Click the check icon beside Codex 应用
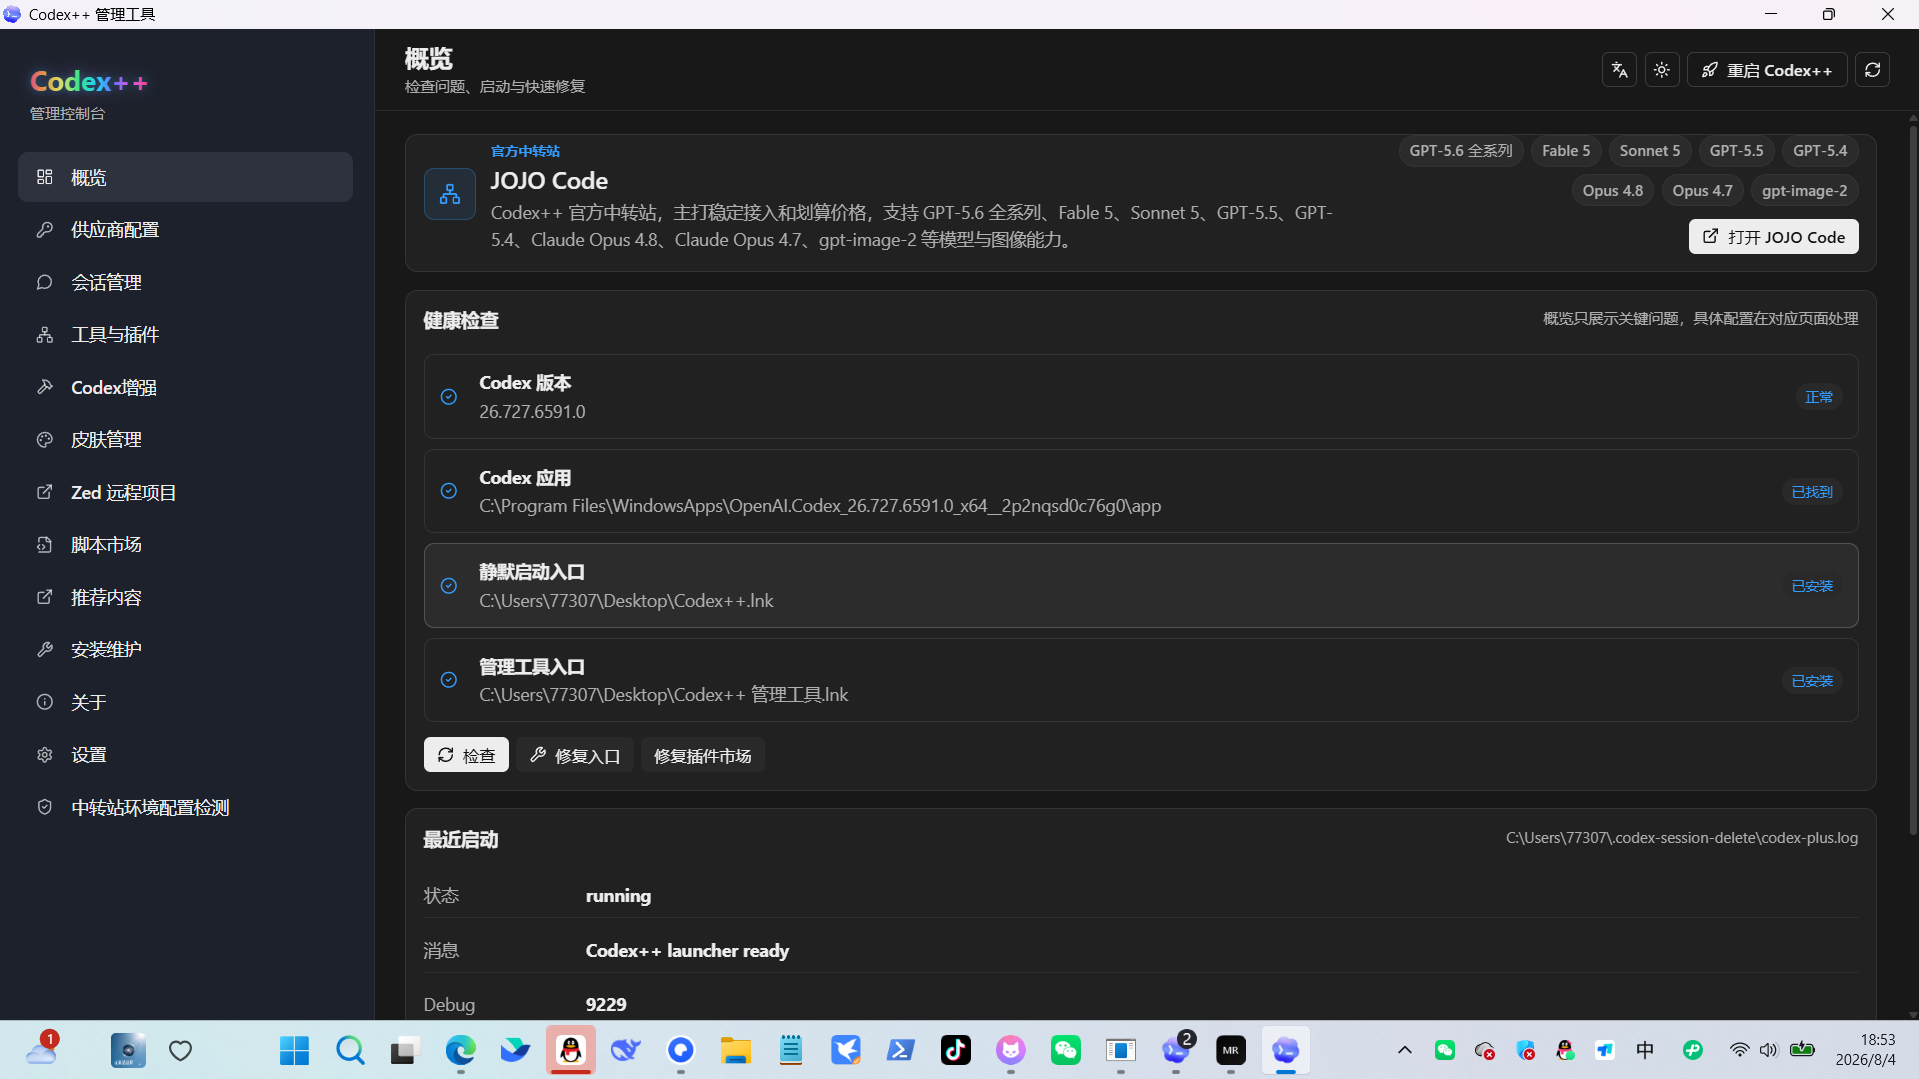The width and height of the screenshot is (1919, 1079). click(449, 491)
